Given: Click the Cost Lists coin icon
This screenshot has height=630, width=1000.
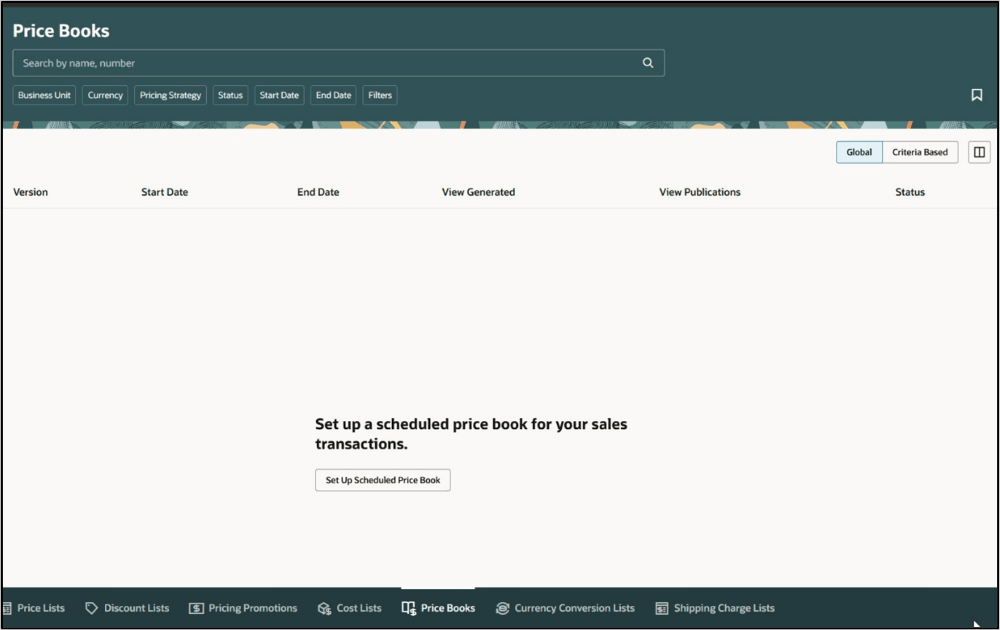Looking at the screenshot, I should click(325, 608).
